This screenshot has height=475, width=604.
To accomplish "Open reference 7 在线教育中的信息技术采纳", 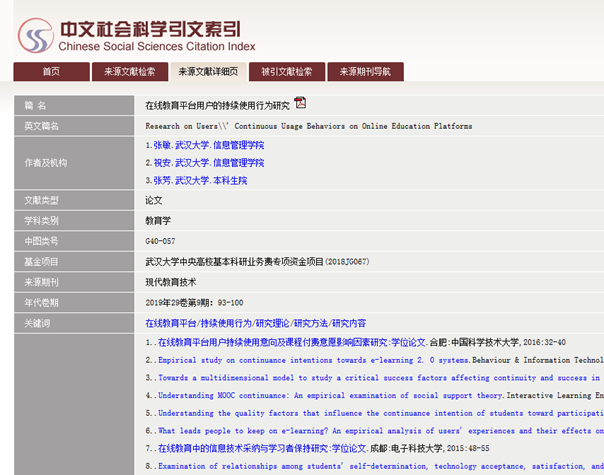I will 262,448.
